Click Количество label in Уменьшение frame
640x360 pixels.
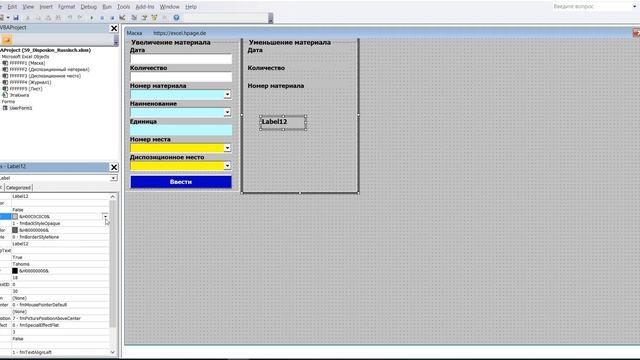click(266, 68)
